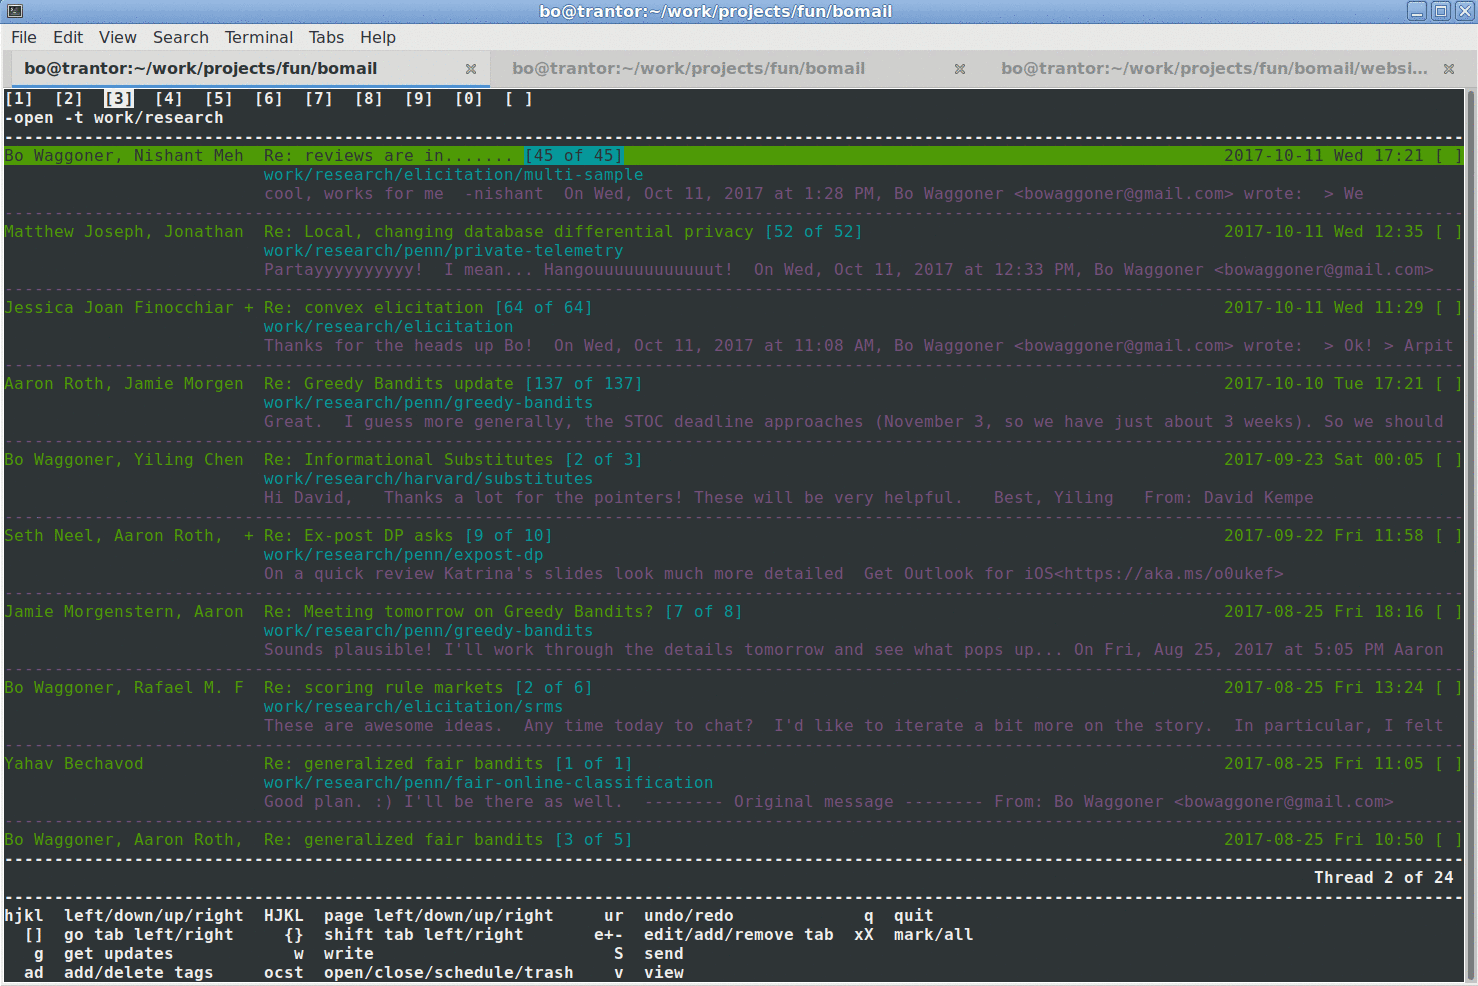
Task: Toggle mark brackets on 'scoring rule markets' thread
Action: pos(1448,688)
